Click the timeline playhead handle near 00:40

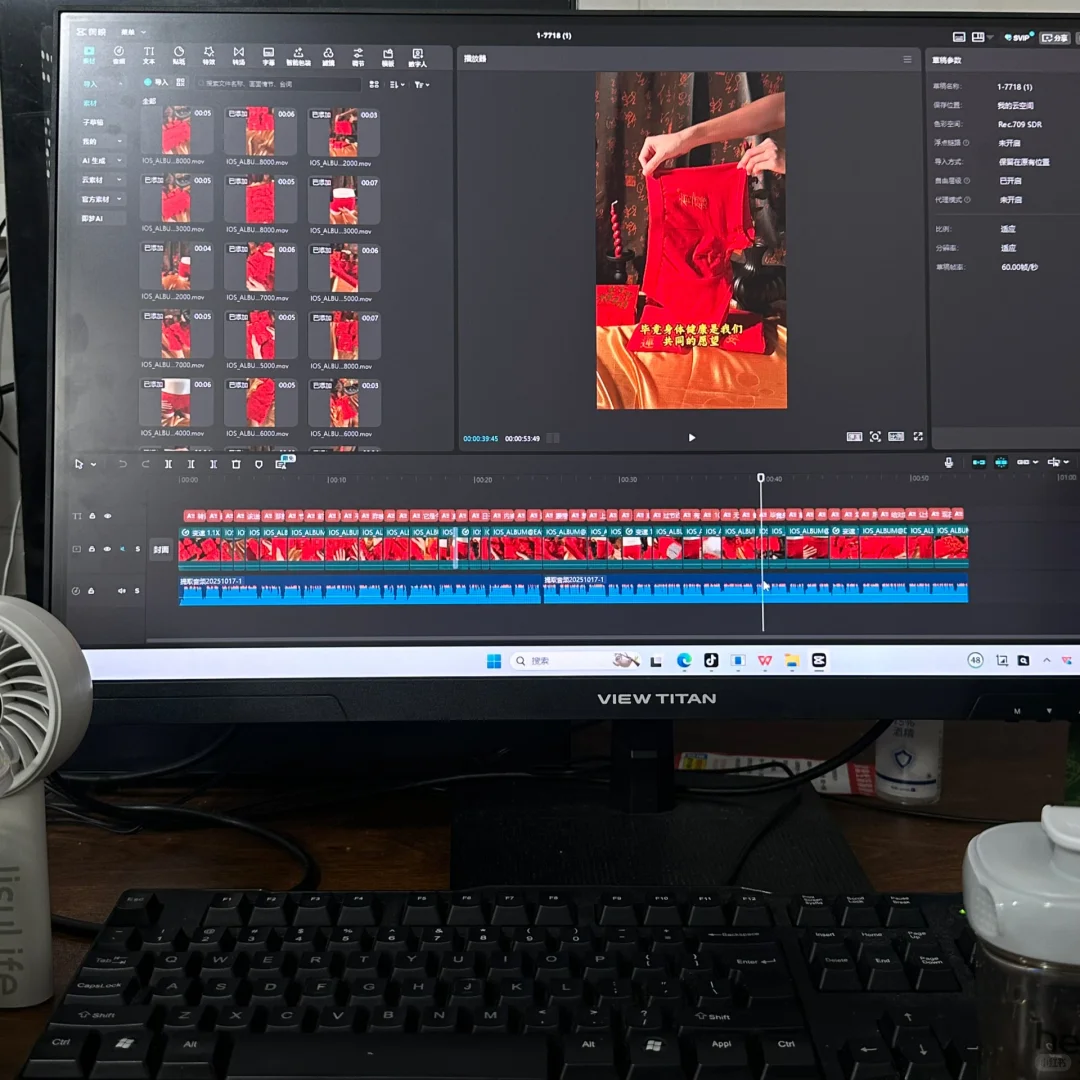tap(760, 477)
